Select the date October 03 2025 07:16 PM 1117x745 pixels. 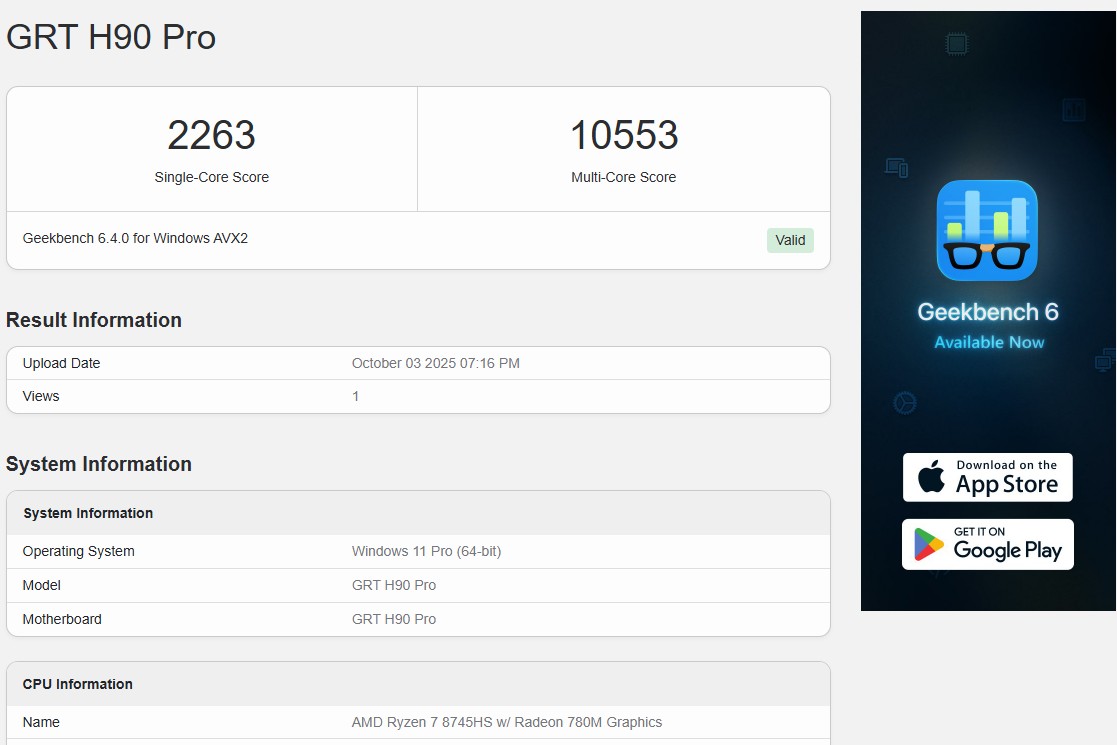(x=436, y=363)
